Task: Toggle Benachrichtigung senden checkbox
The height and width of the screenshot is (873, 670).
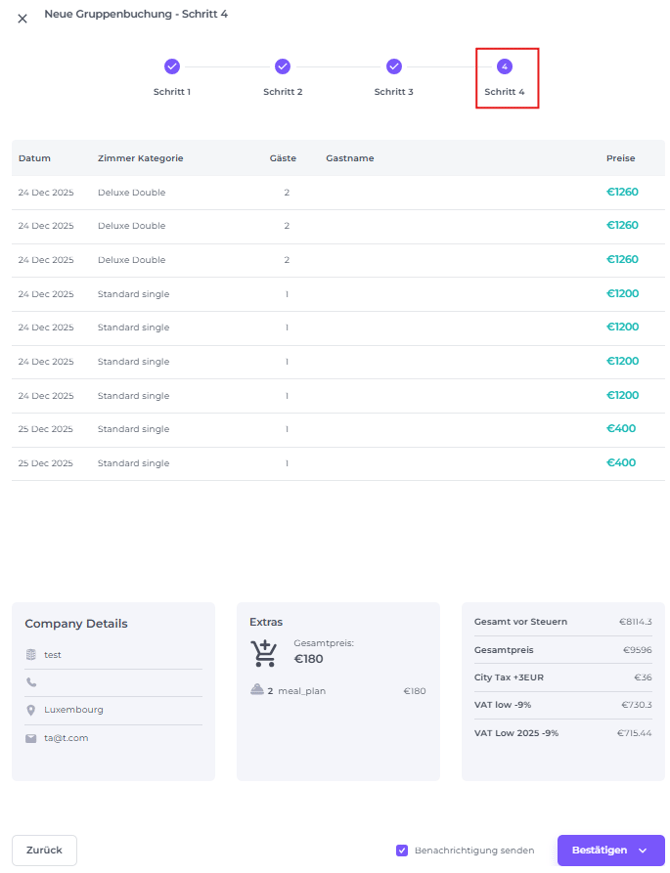Action: [x=402, y=850]
